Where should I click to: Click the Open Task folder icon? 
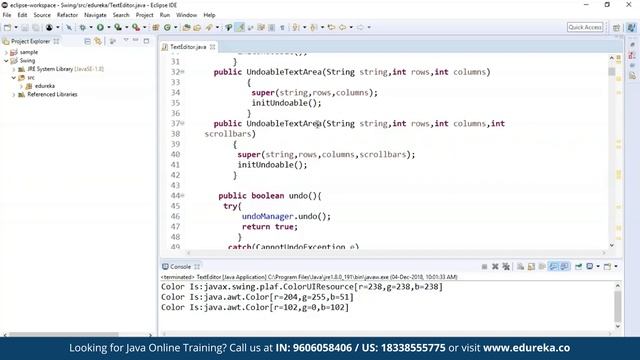[x=197, y=27]
